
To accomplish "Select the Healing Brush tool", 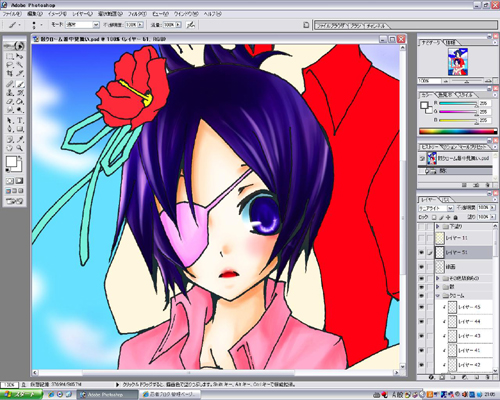I will point(10,84).
